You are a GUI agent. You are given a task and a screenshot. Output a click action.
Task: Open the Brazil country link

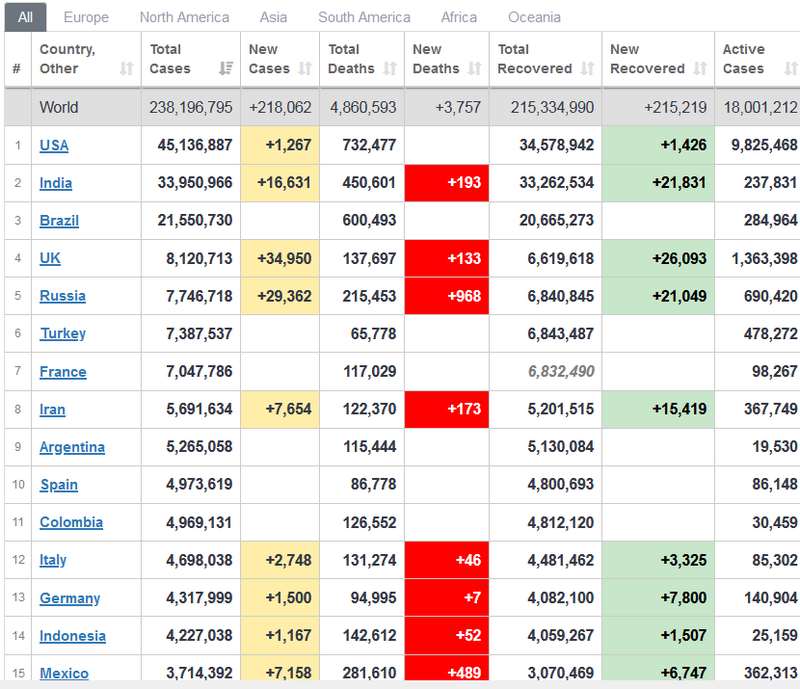(59, 220)
